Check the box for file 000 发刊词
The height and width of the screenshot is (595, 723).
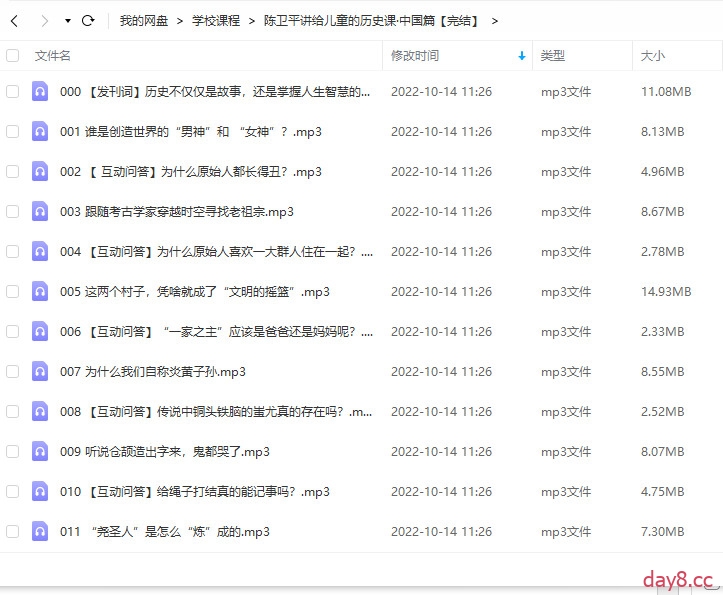[13, 91]
